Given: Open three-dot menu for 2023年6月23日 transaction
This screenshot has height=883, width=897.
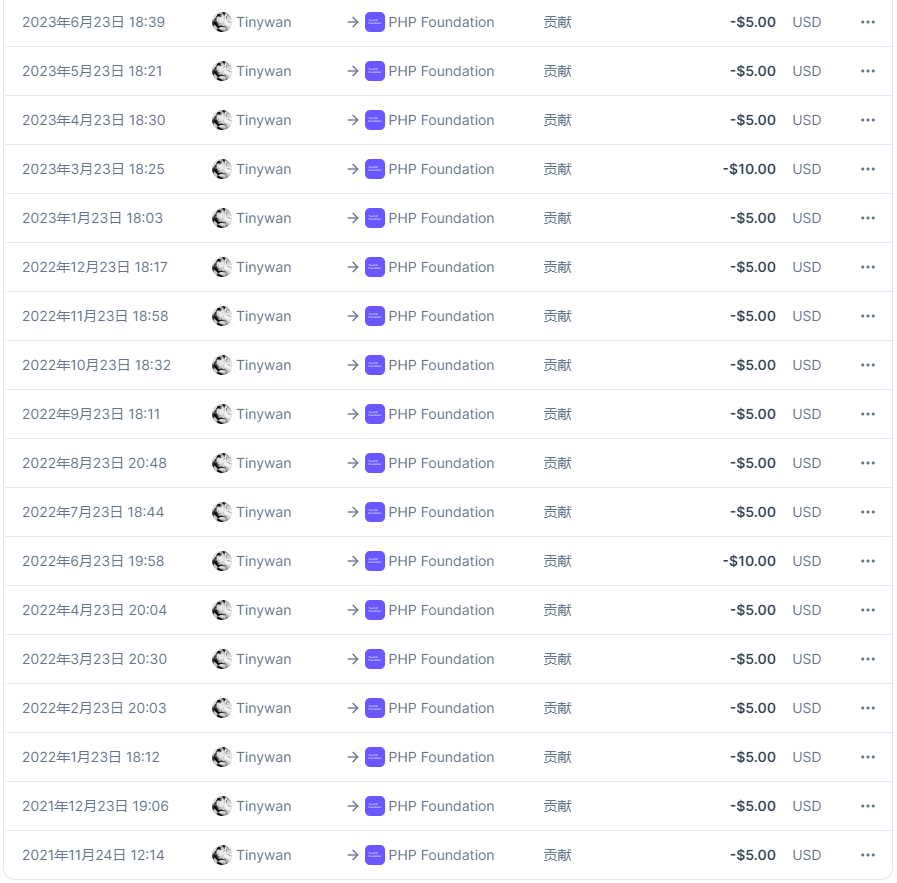Looking at the screenshot, I should point(867,22).
